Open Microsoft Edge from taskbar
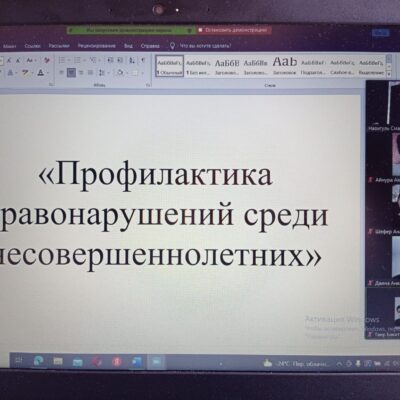Screen dimensions: 400x400 tap(38, 361)
